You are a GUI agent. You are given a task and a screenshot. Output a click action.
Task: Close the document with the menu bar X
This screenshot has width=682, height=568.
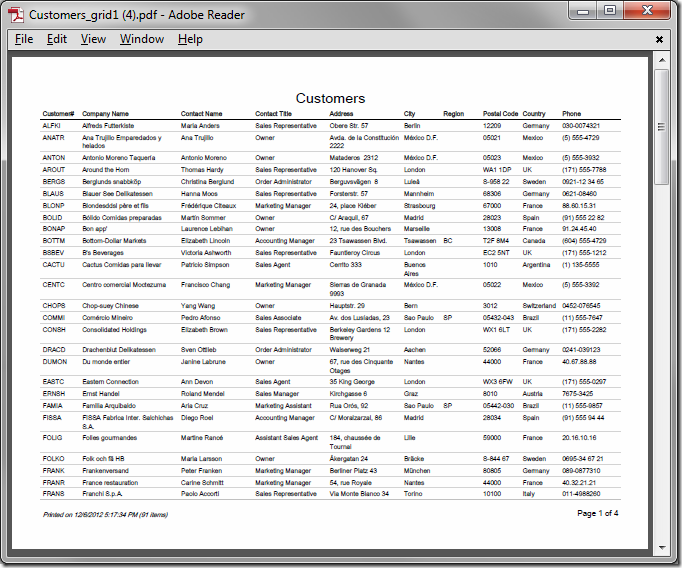[x=659, y=40]
